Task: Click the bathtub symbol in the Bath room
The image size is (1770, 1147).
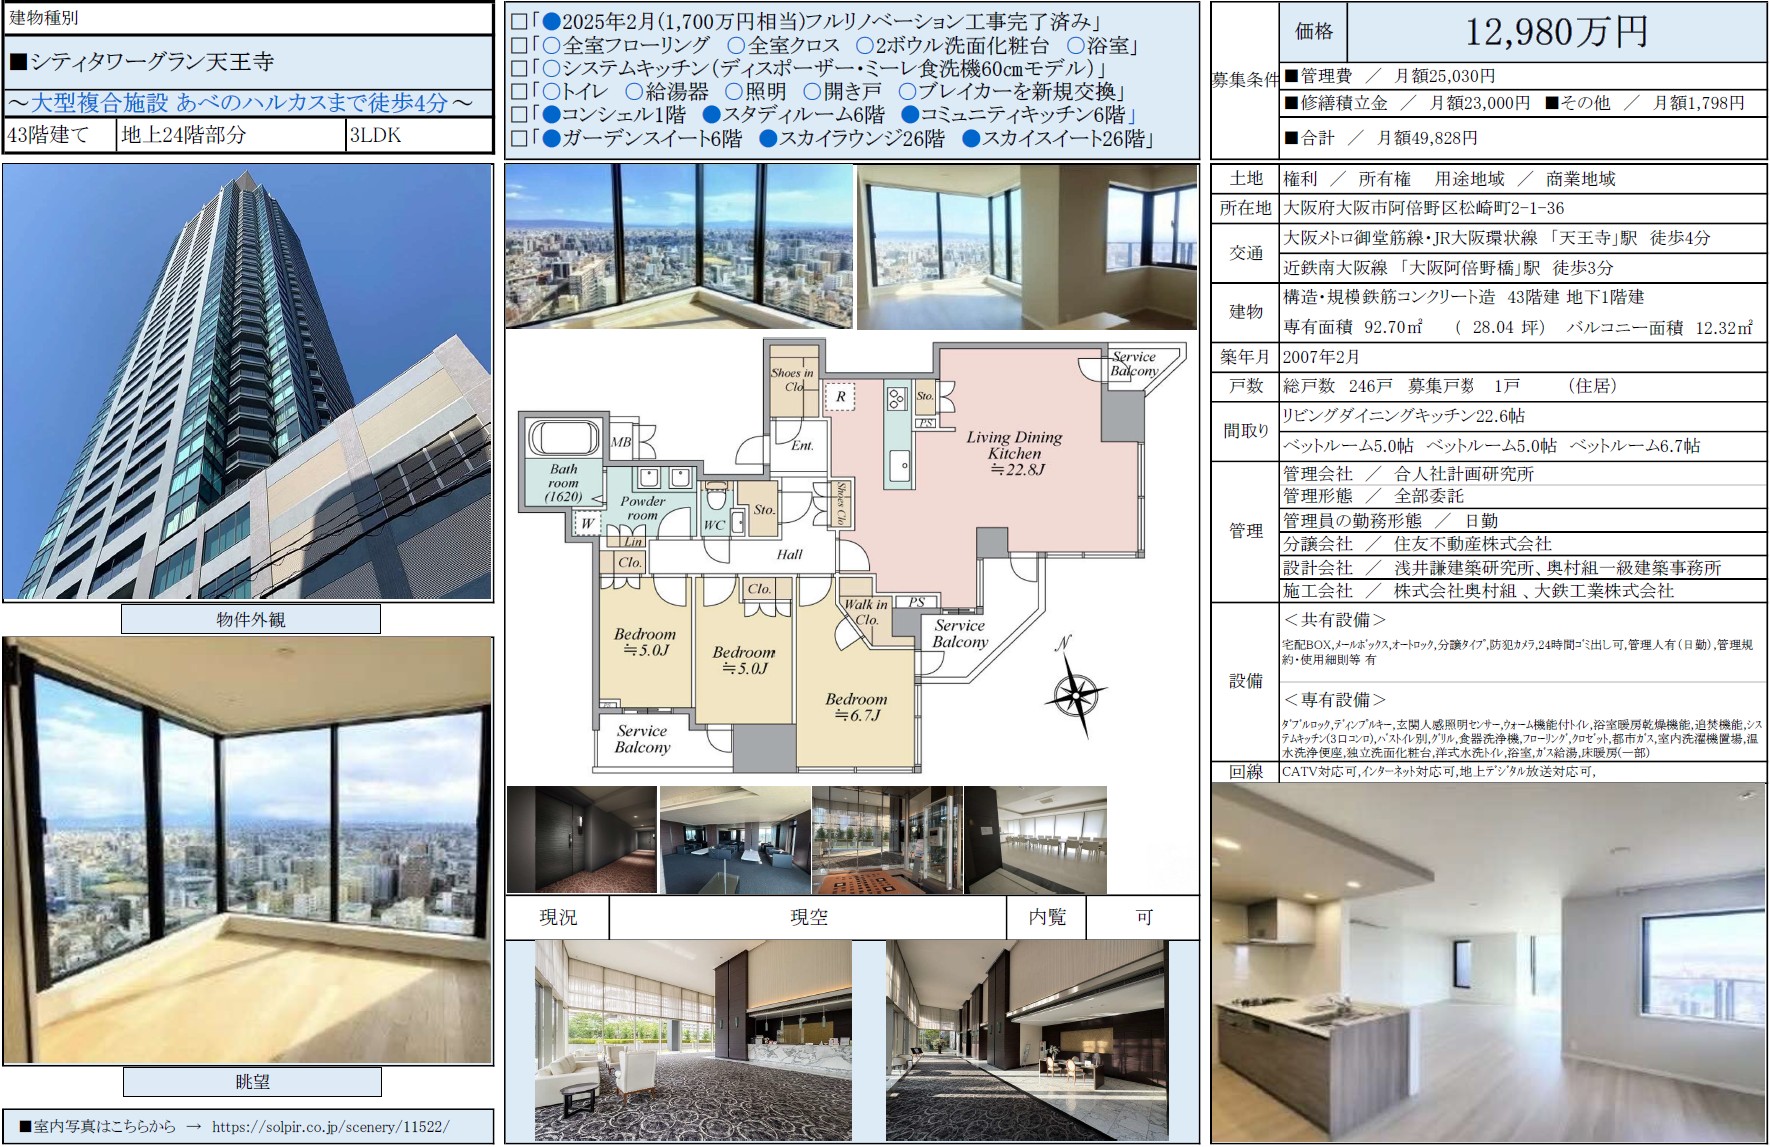Action: click(x=563, y=438)
